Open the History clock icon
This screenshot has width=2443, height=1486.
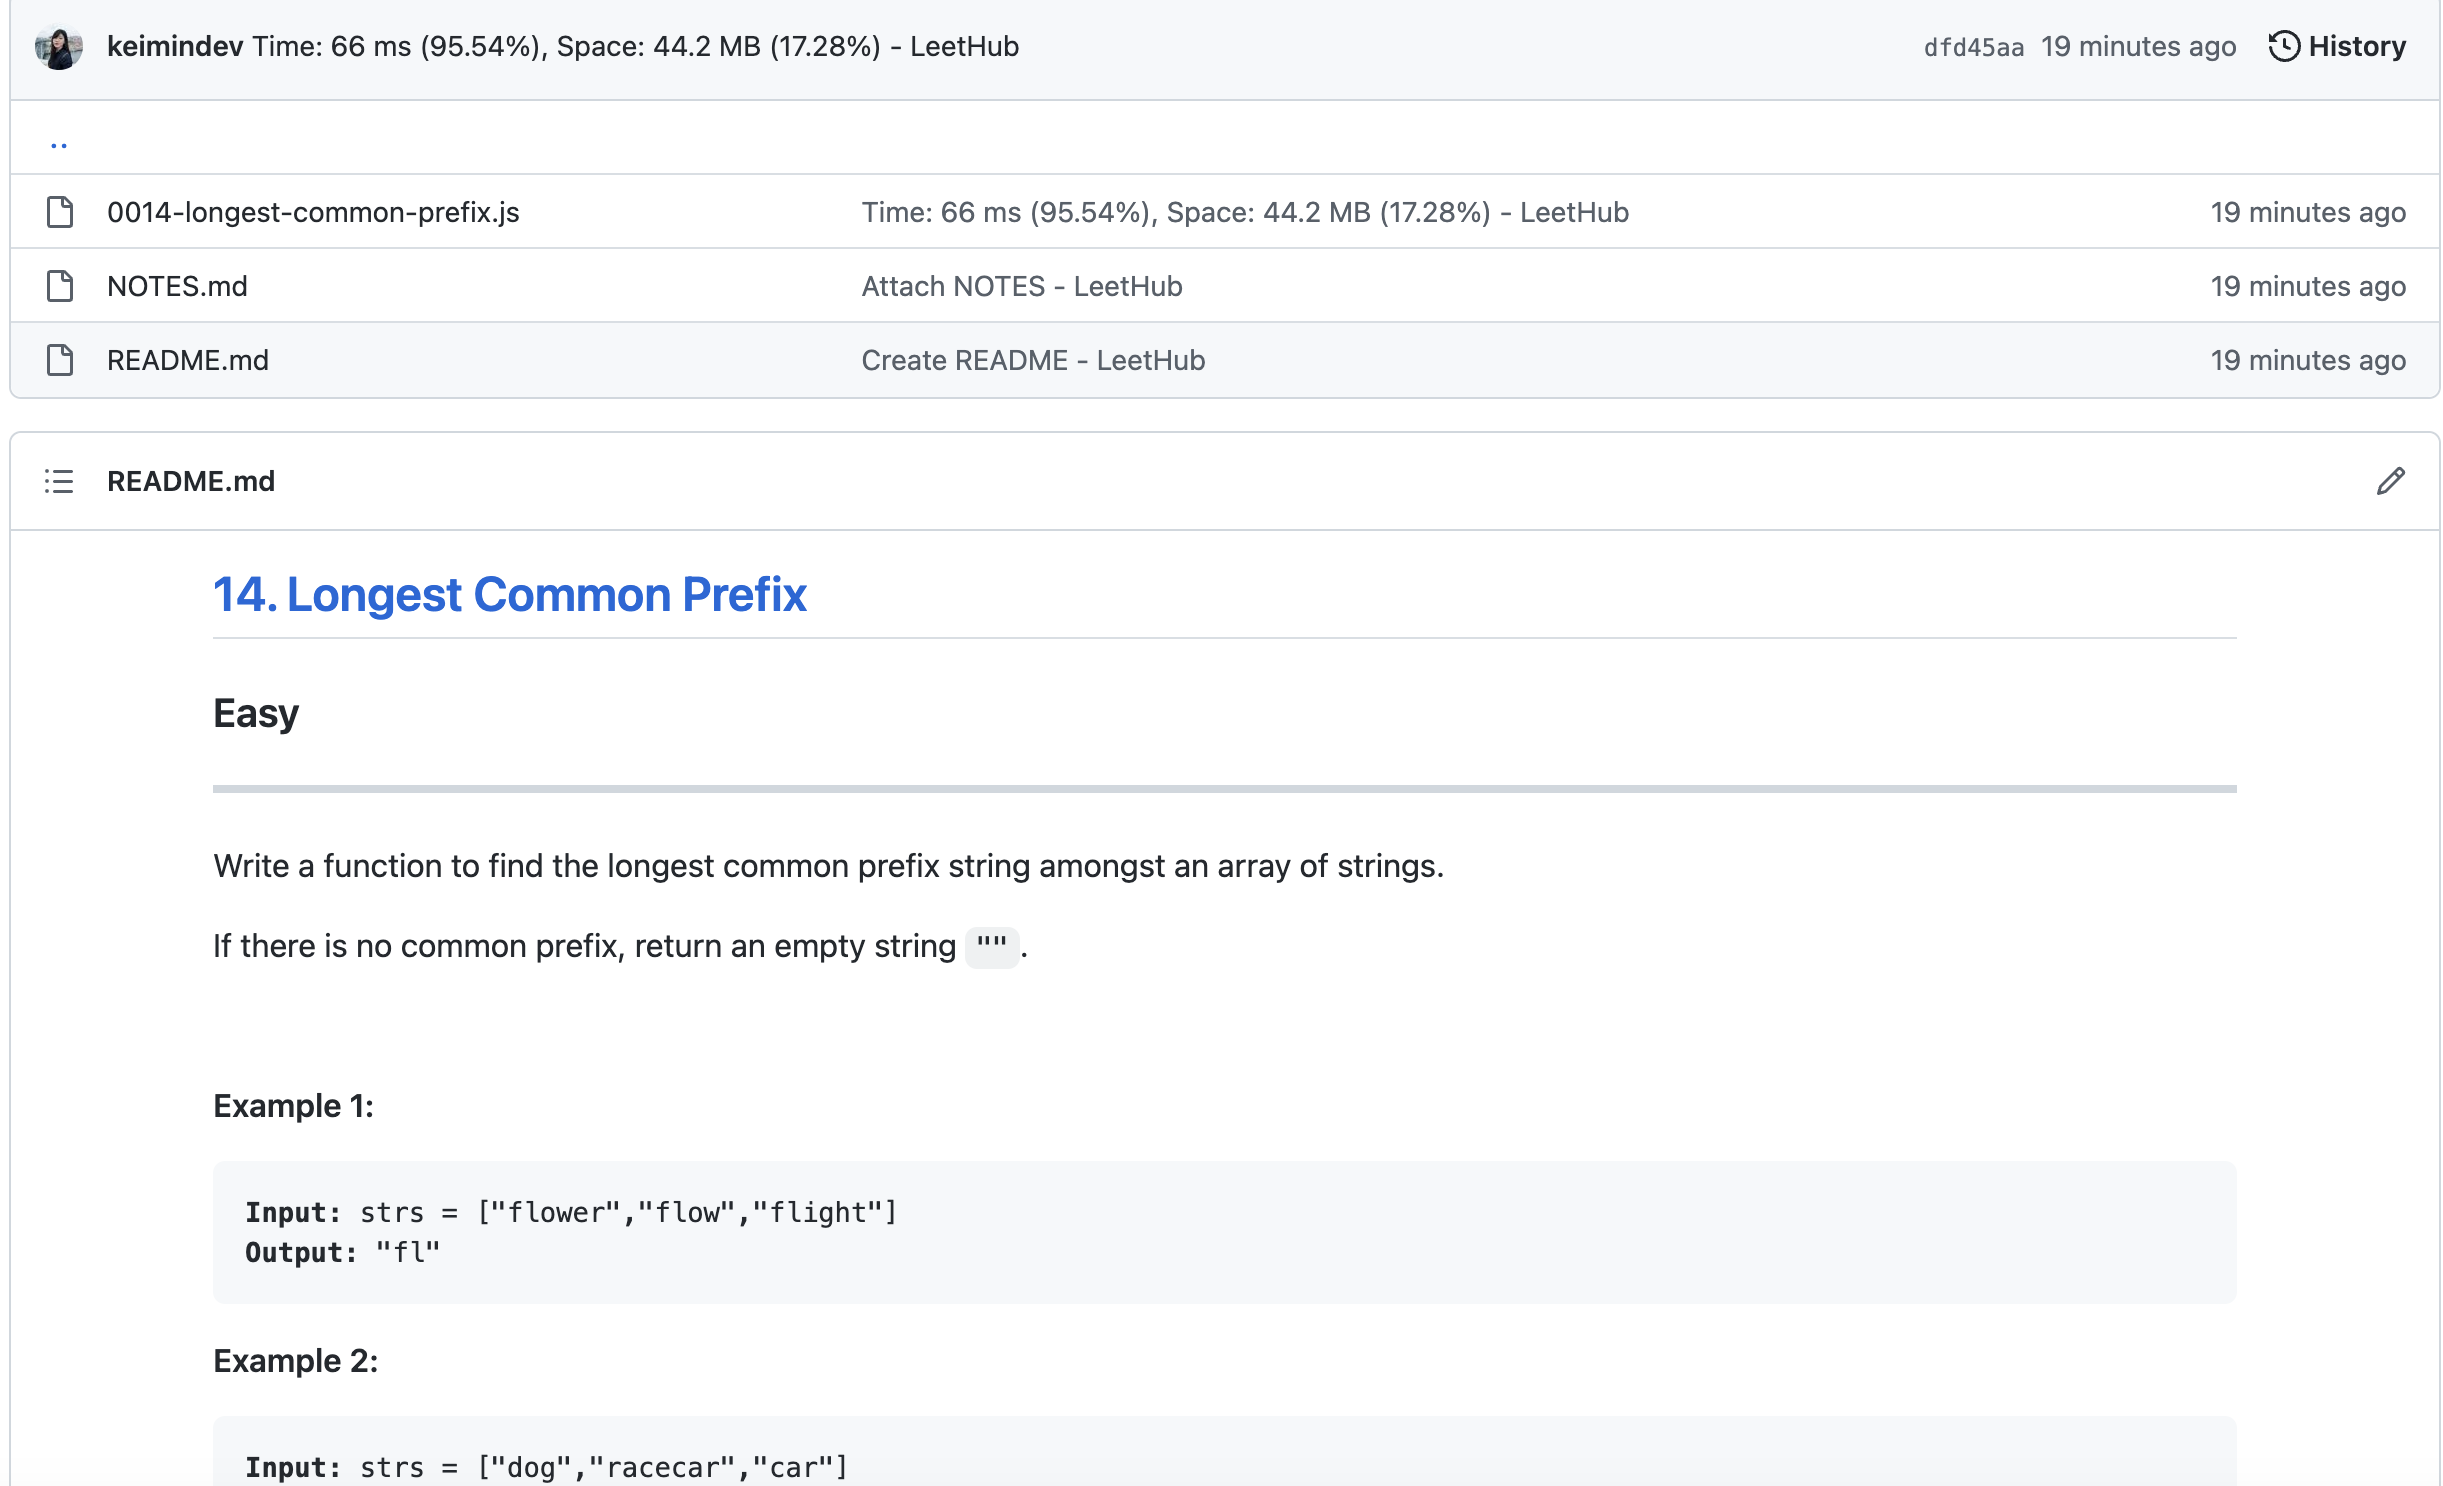point(2283,47)
